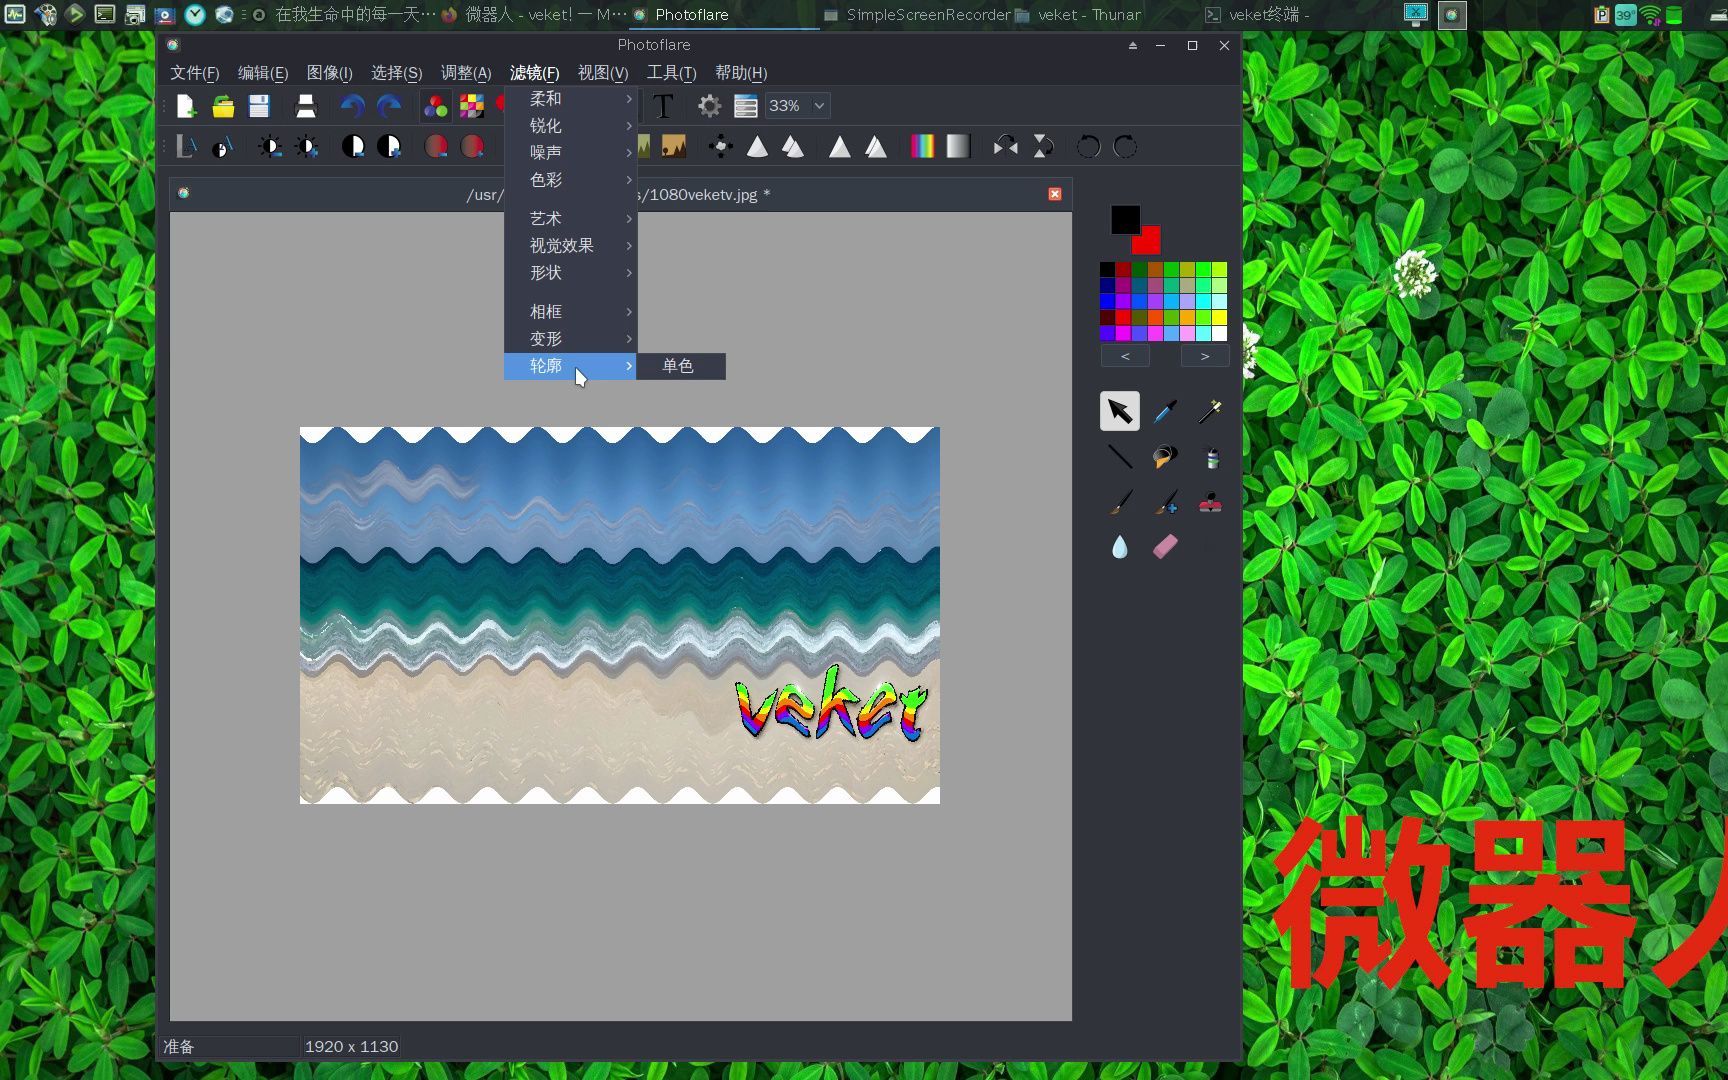Flip the image vertically
This screenshot has width=1728, height=1080.
[x=1042, y=147]
